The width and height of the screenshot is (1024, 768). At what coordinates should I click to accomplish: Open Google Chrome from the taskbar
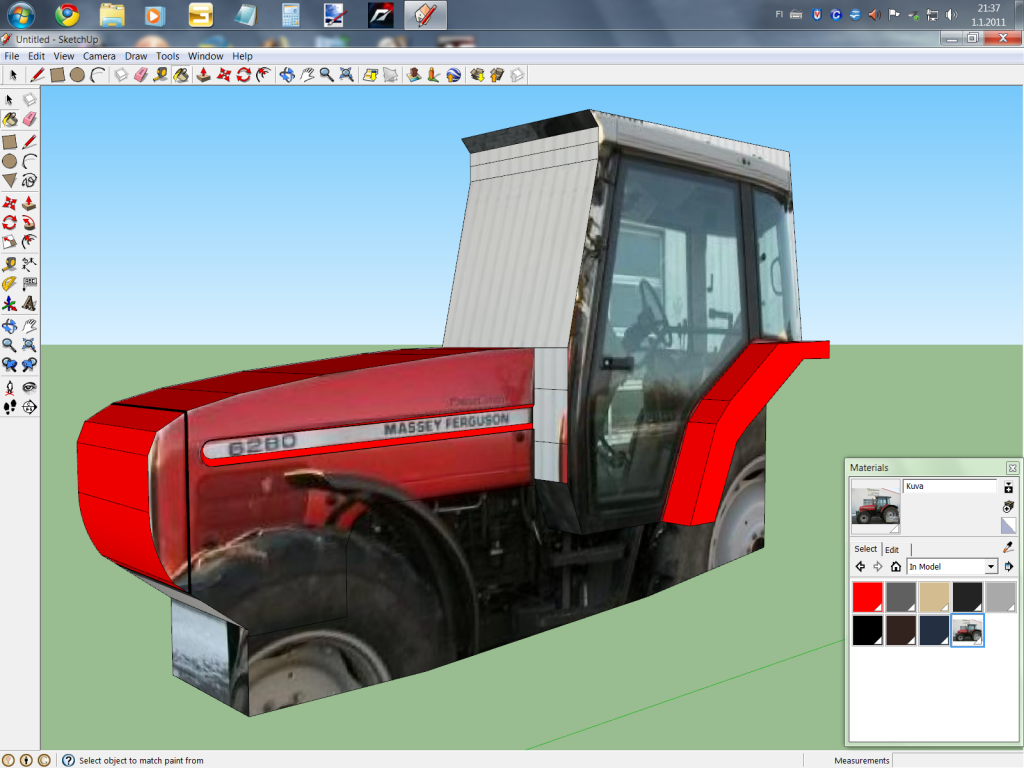pyautogui.click(x=67, y=14)
